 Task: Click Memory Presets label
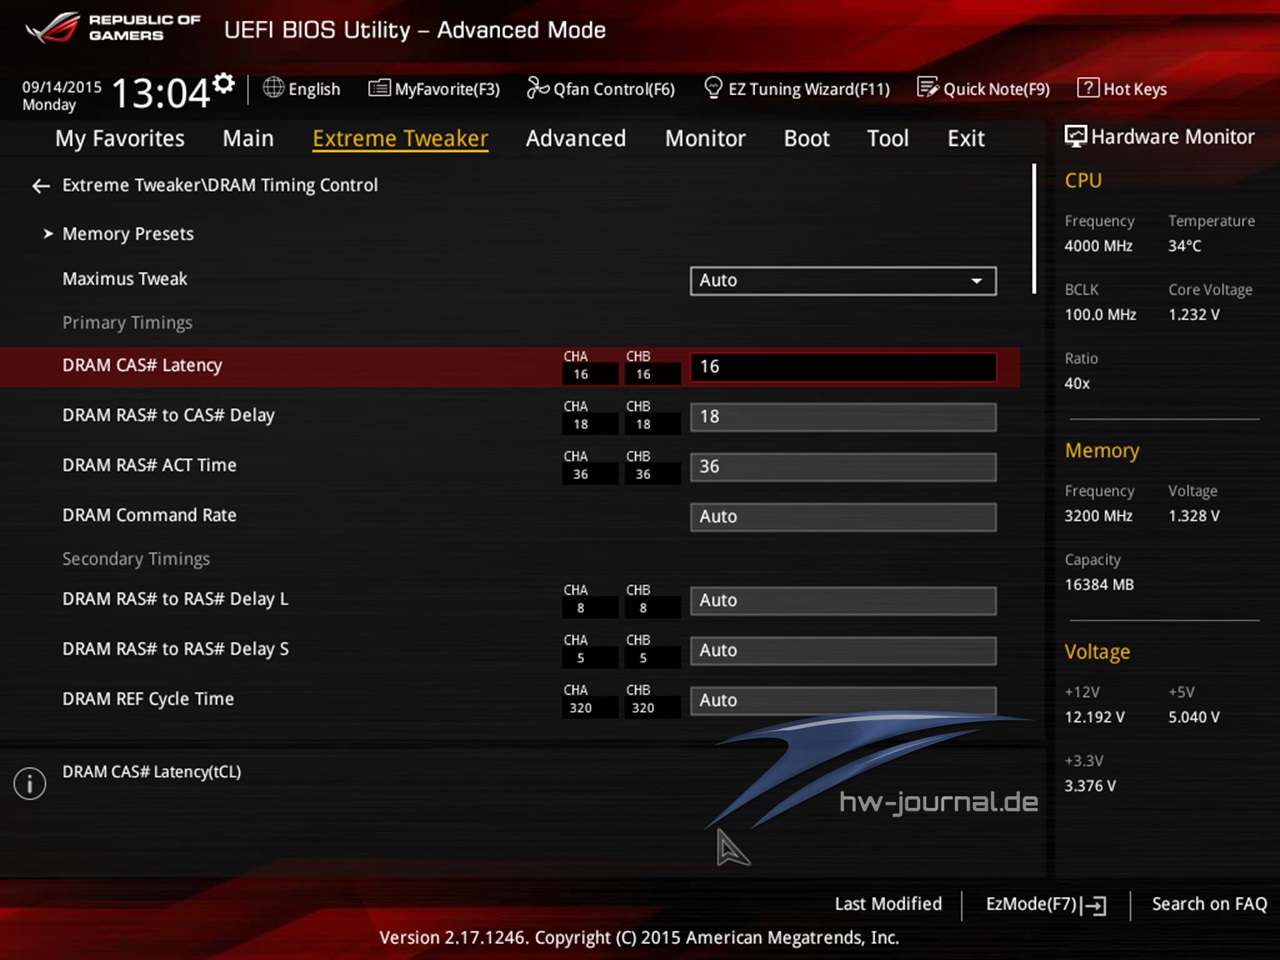click(128, 234)
